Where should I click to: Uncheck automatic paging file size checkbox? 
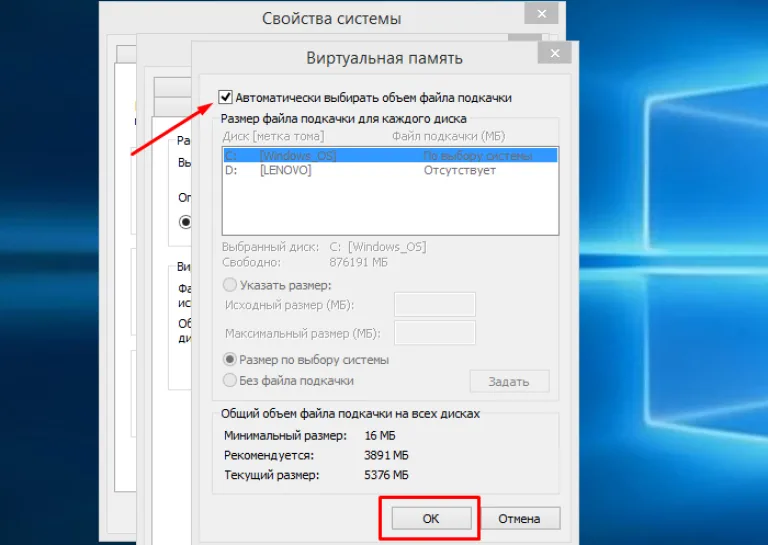click(225, 97)
